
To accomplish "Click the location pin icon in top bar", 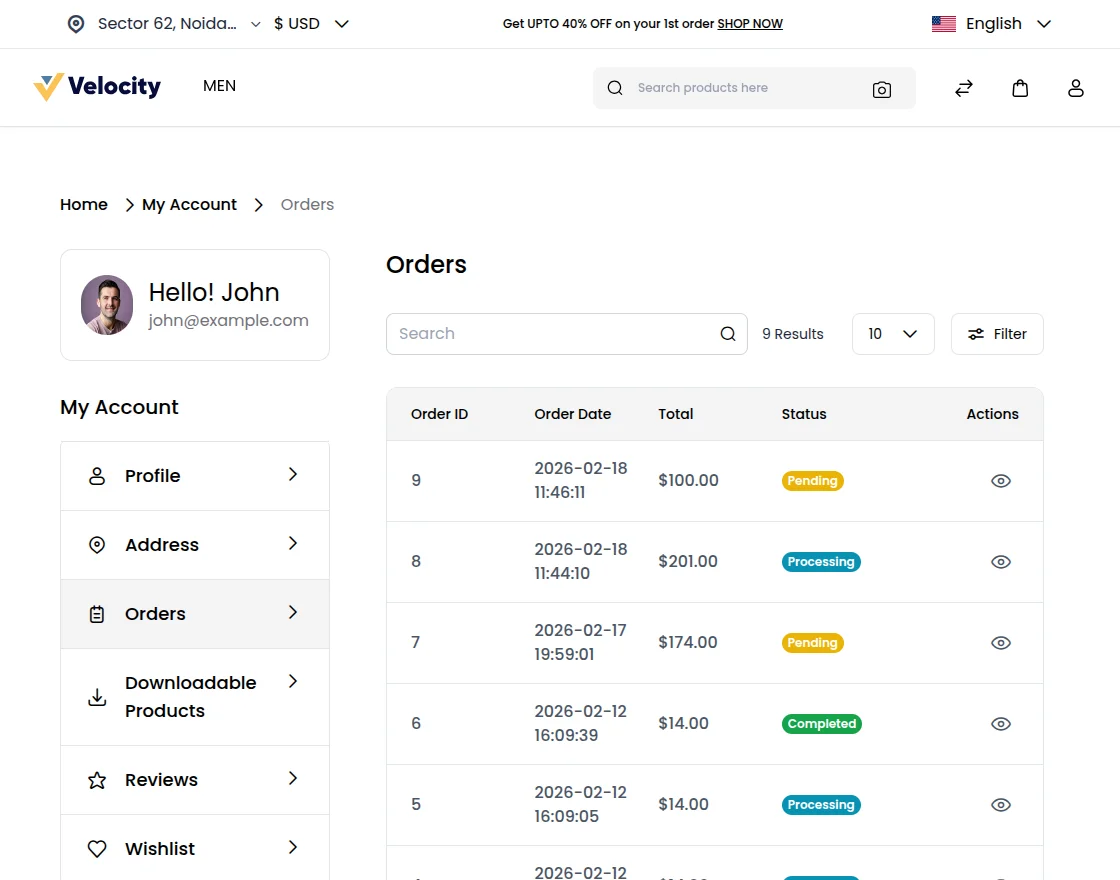I will point(76,24).
